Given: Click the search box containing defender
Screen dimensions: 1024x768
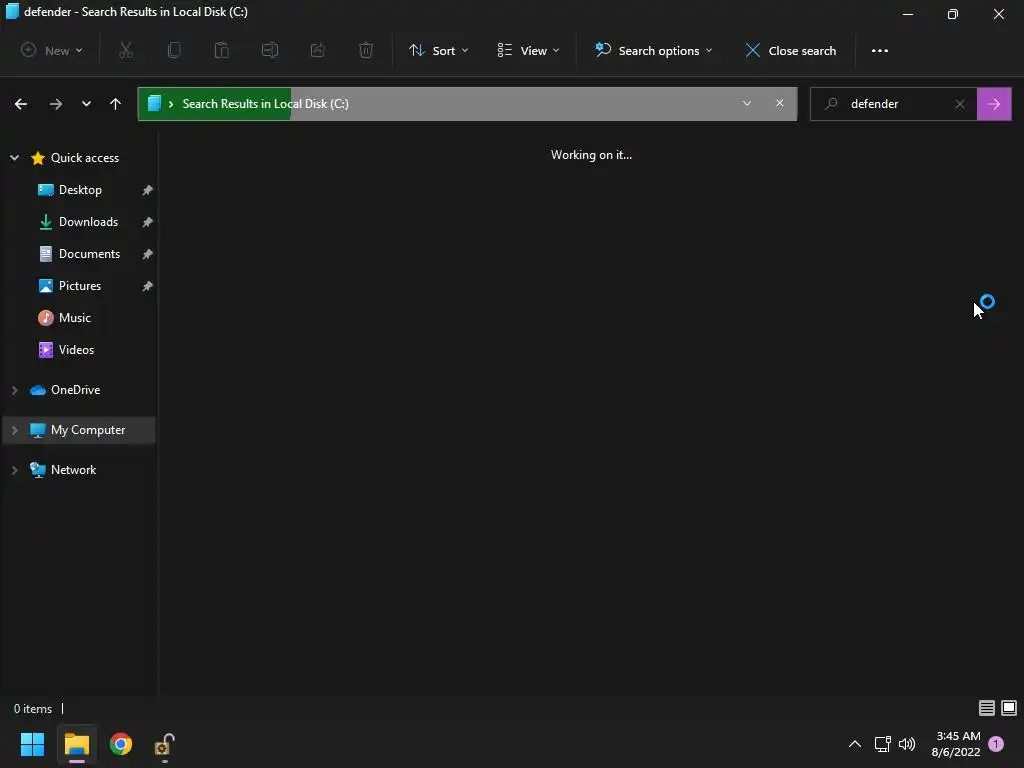Looking at the screenshot, I should point(893,104).
